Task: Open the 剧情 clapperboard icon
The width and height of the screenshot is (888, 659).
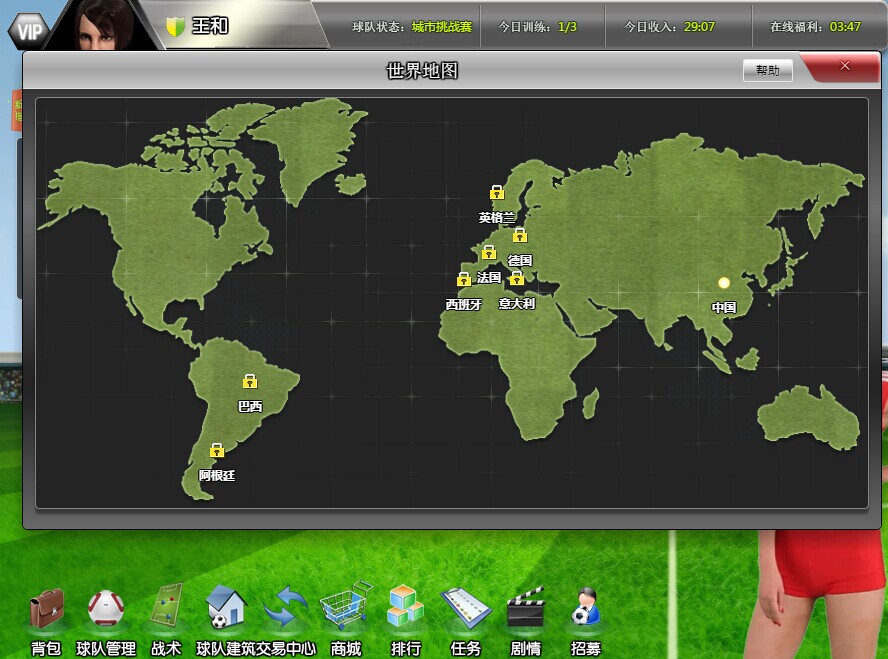Action: pos(526,606)
